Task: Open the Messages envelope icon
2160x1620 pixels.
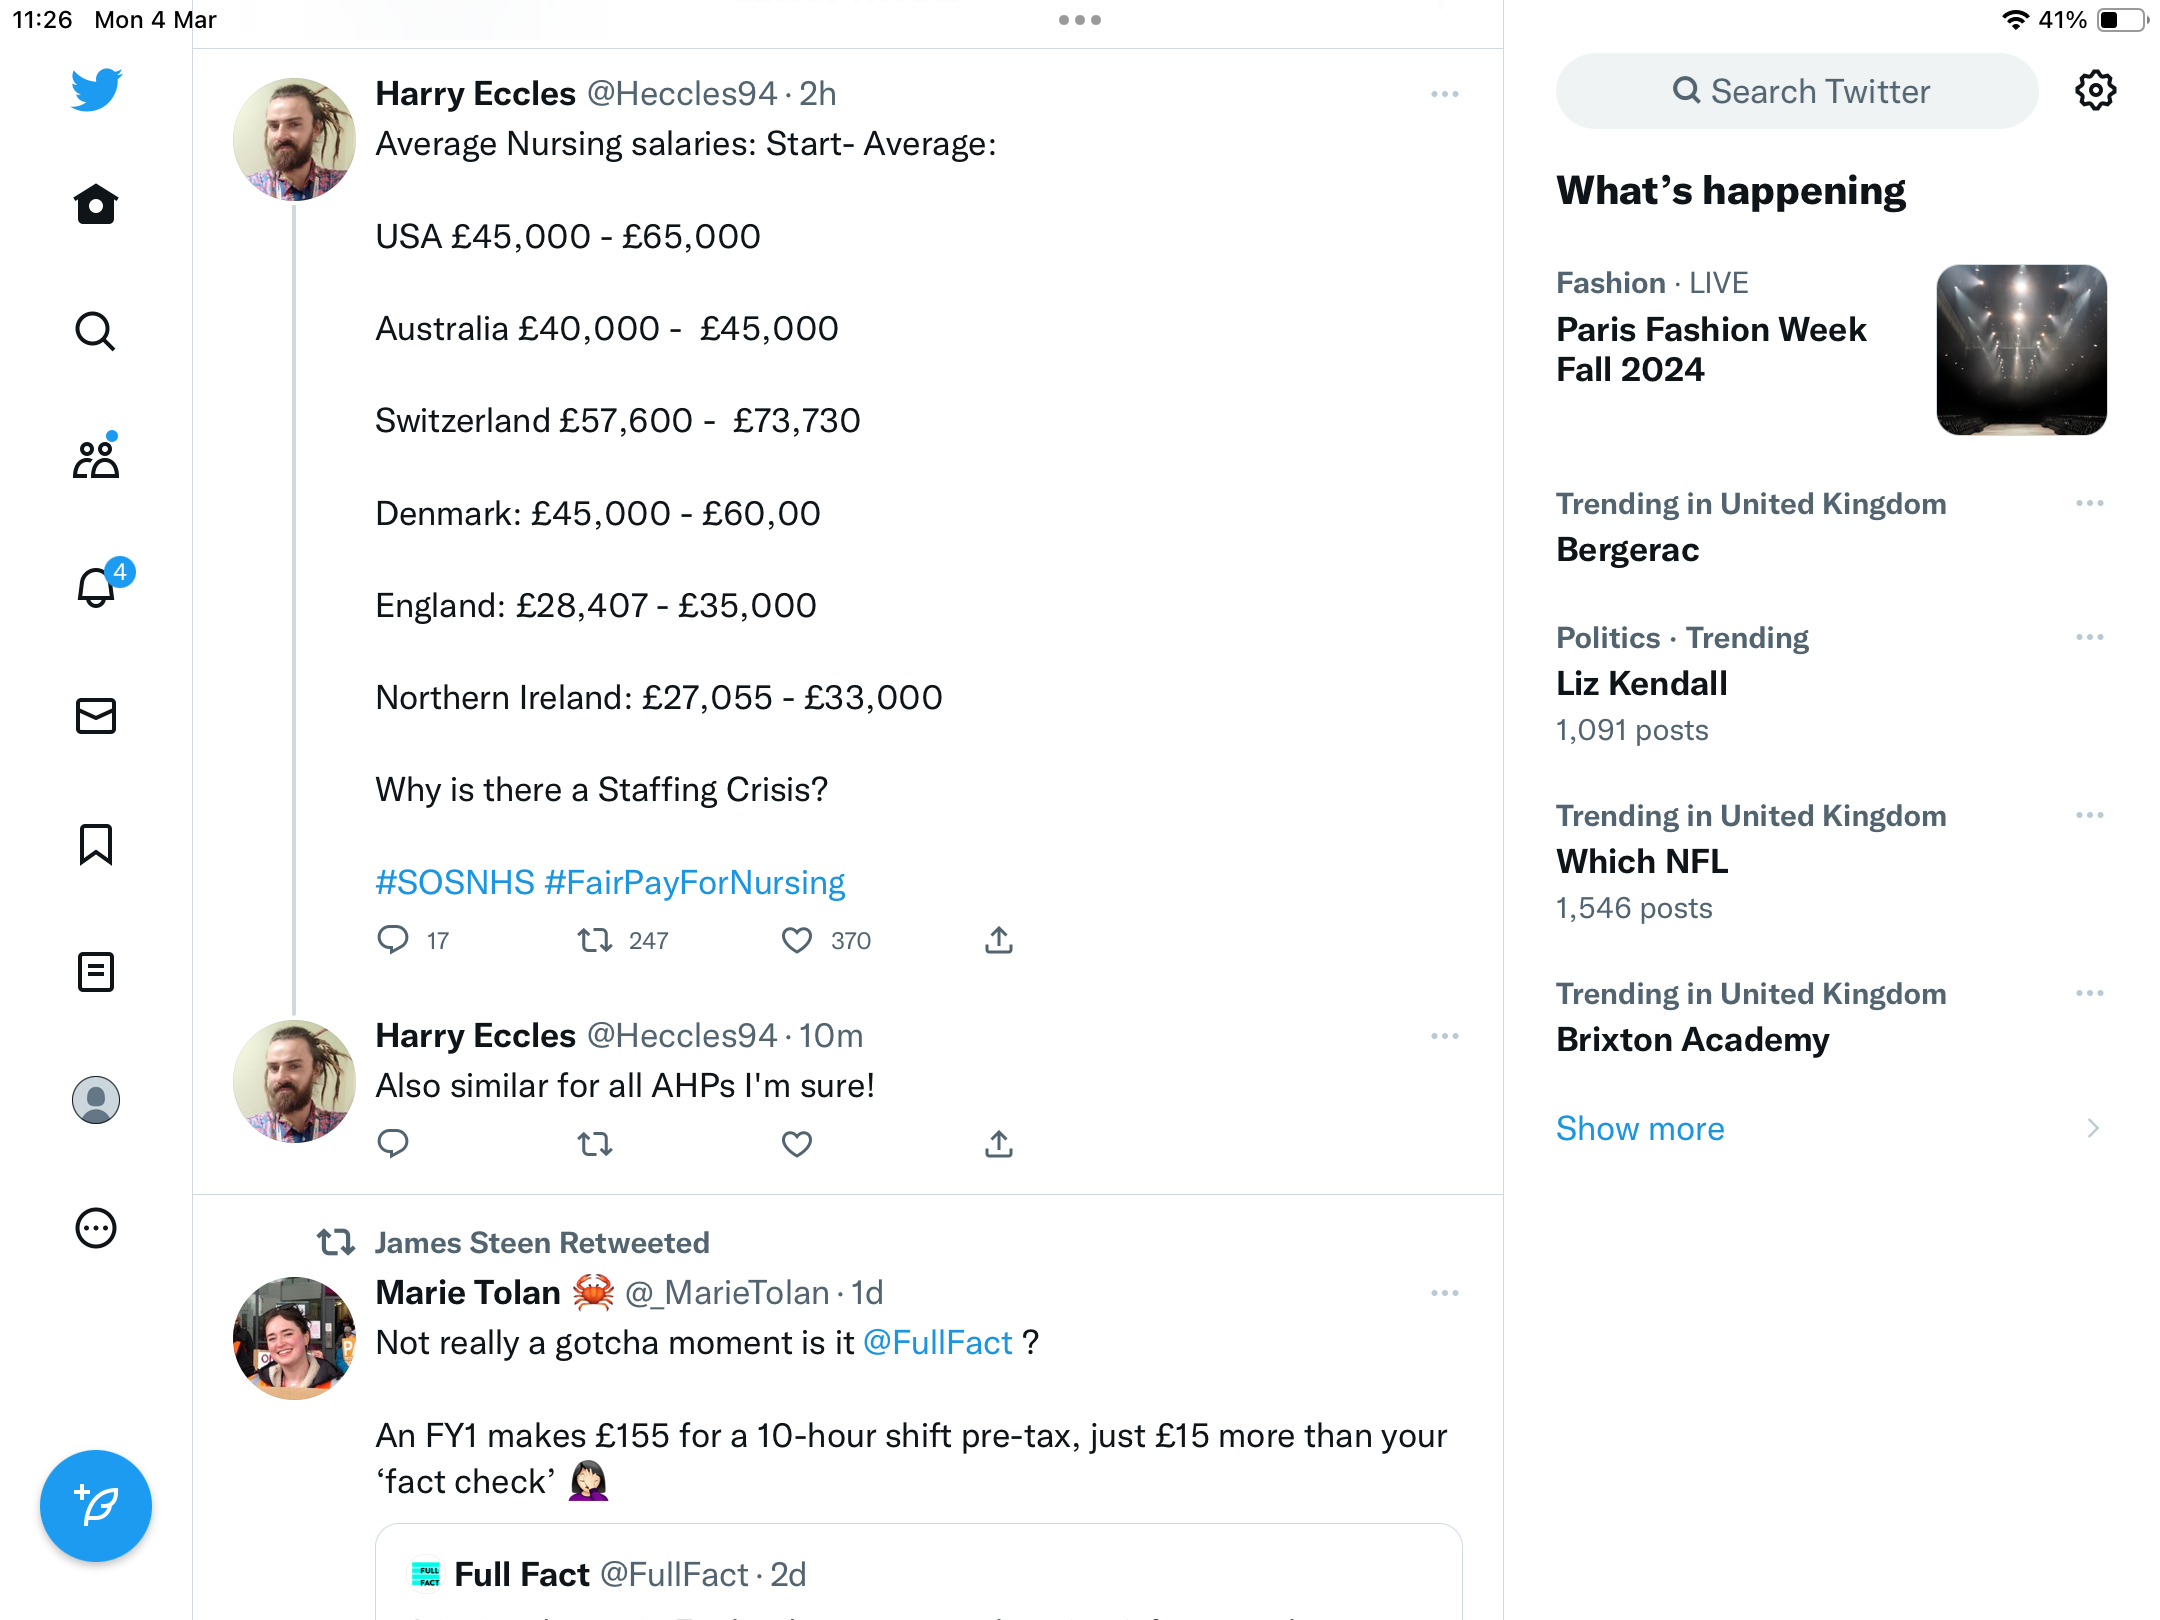Action: [x=96, y=716]
